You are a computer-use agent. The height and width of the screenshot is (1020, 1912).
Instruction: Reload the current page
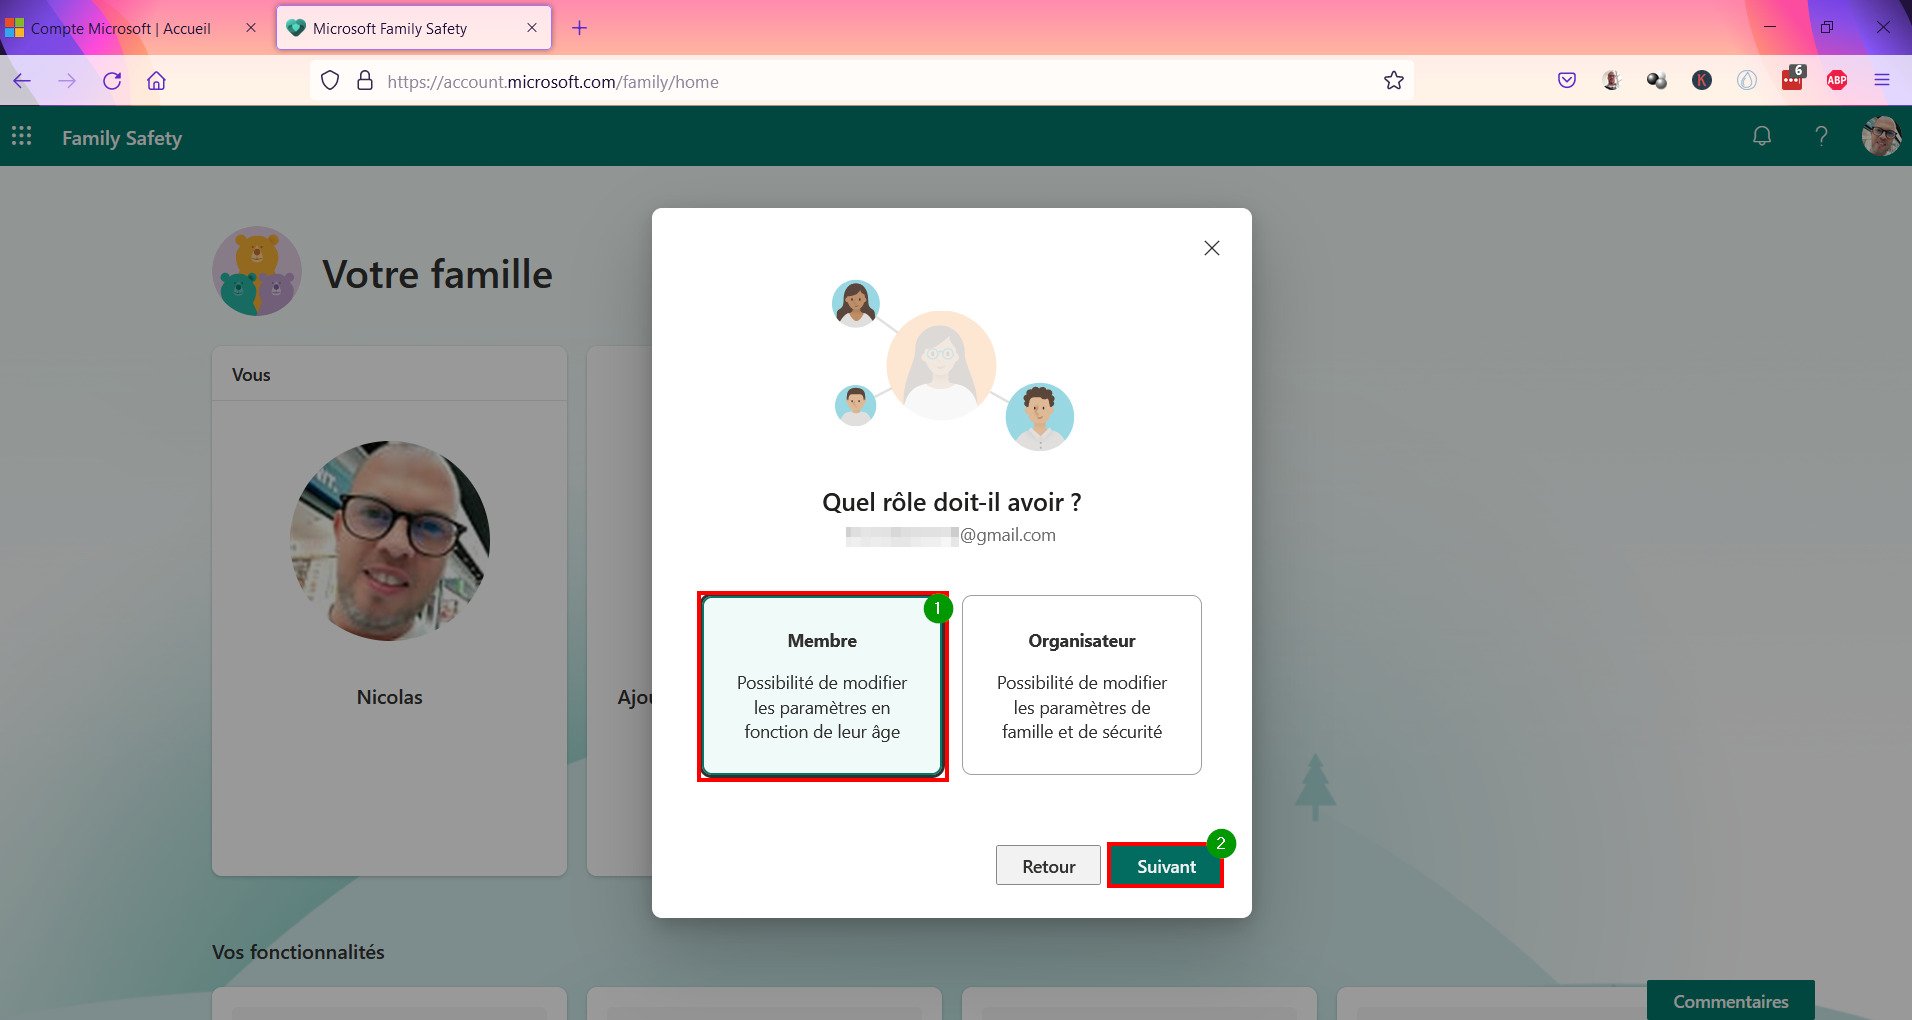(112, 81)
